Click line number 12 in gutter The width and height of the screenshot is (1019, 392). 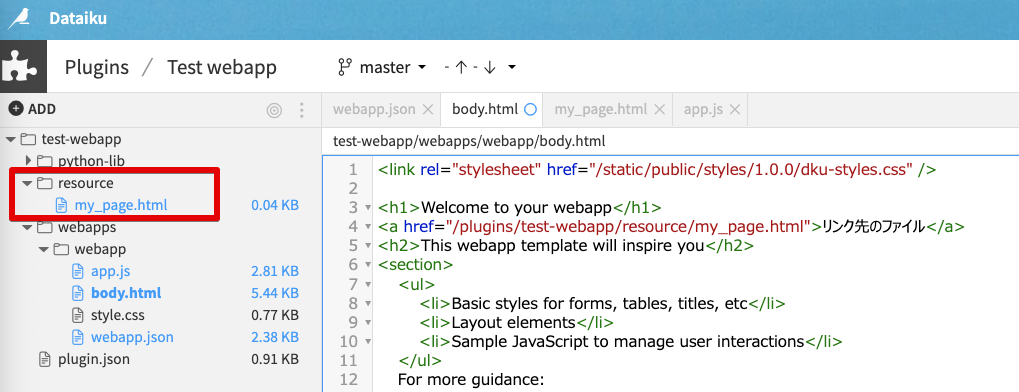348,379
